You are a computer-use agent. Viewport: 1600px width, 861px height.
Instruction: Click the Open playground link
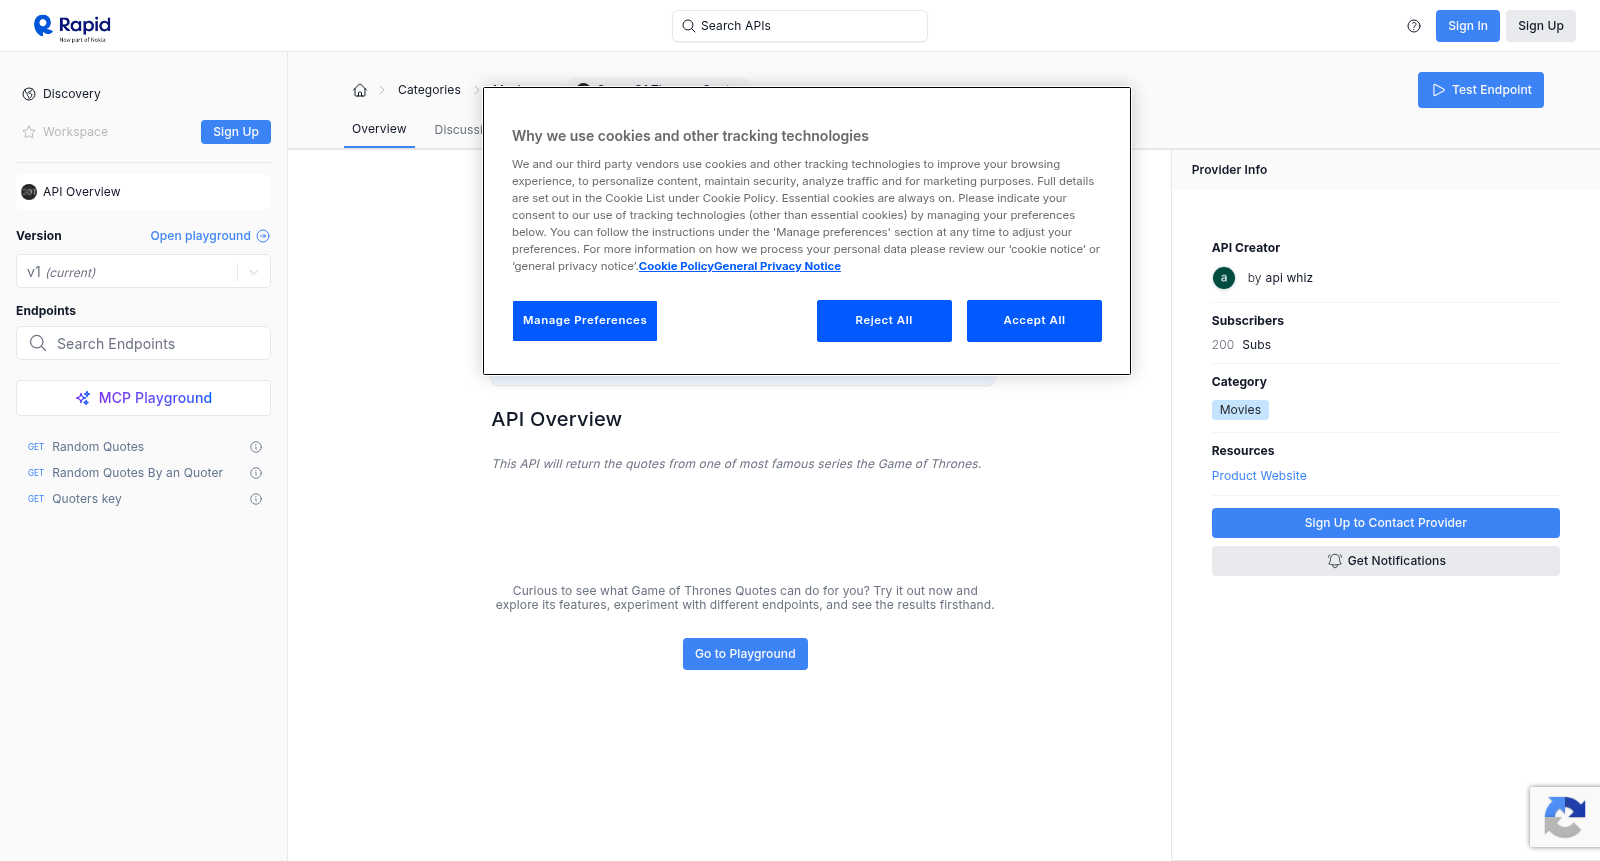(201, 236)
